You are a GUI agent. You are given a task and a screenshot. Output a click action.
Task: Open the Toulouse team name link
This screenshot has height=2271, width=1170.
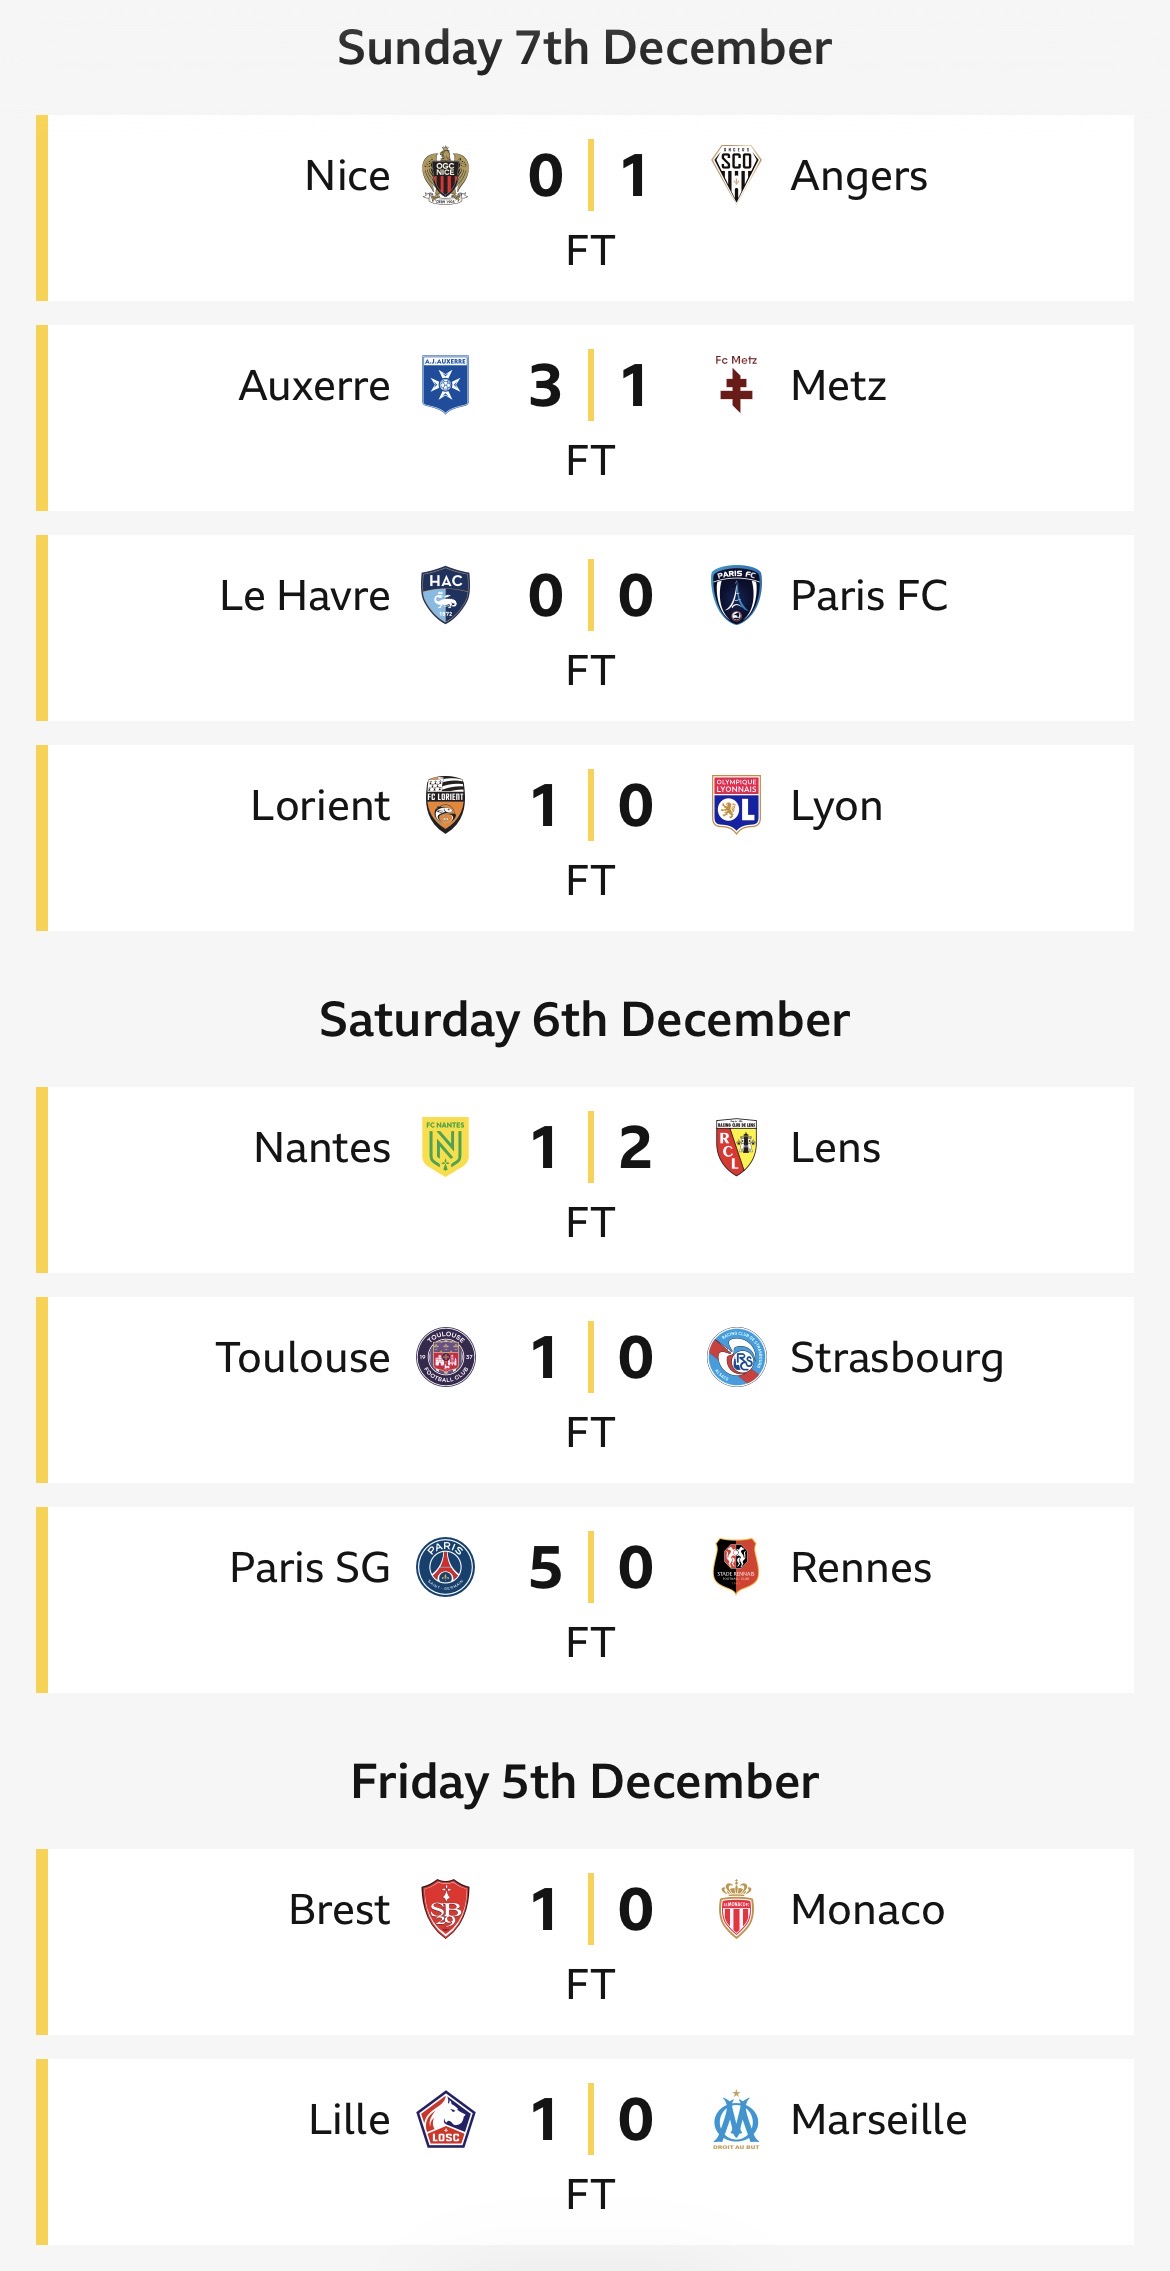(303, 1358)
